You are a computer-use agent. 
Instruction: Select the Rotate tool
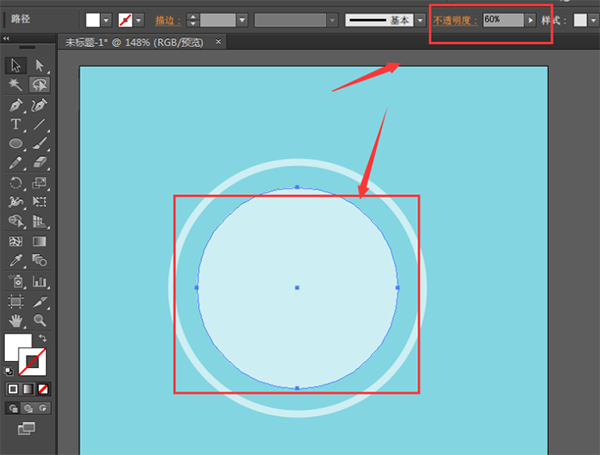pos(16,183)
